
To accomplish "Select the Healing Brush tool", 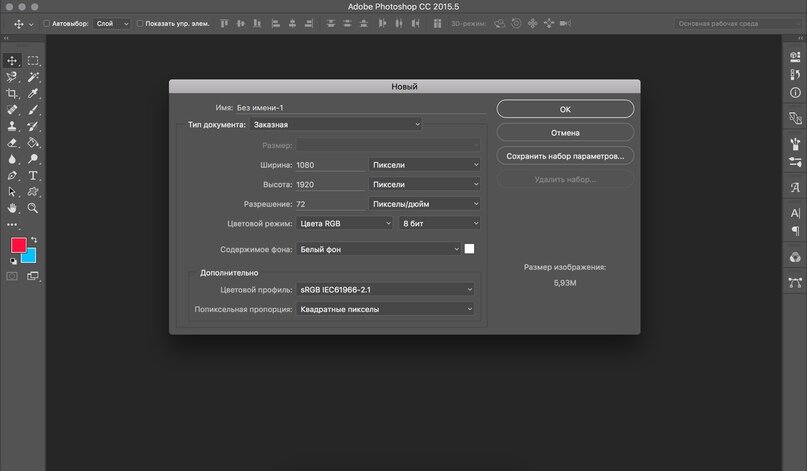I will pyautogui.click(x=12, y=110).
